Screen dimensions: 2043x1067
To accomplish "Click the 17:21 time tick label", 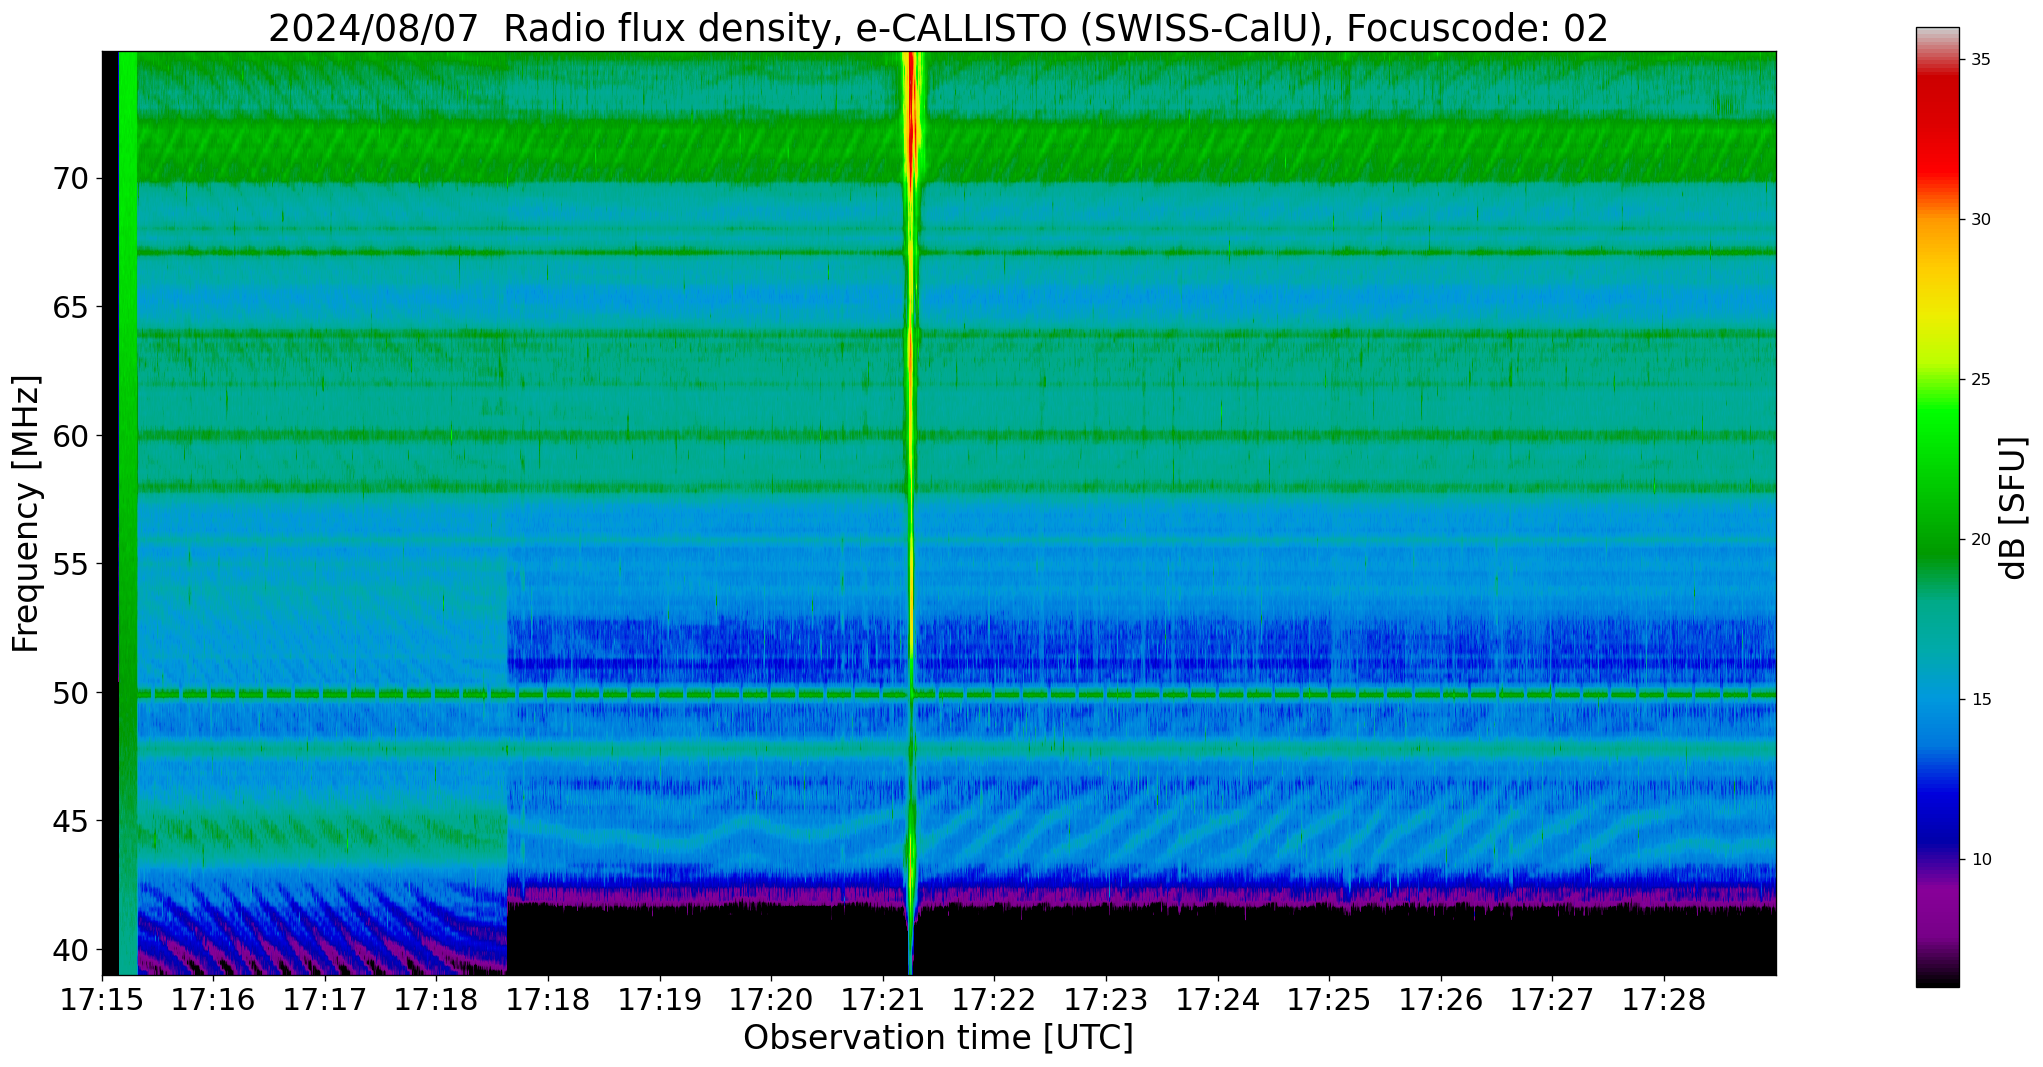I will pos(883,1000).
